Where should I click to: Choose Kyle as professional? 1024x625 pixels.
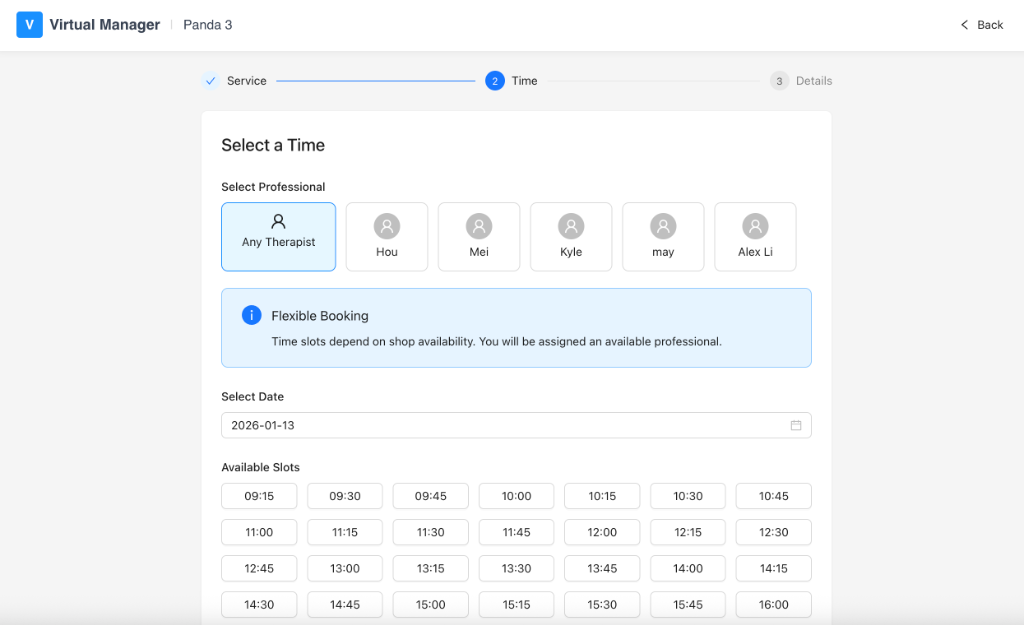coord(571,236)
